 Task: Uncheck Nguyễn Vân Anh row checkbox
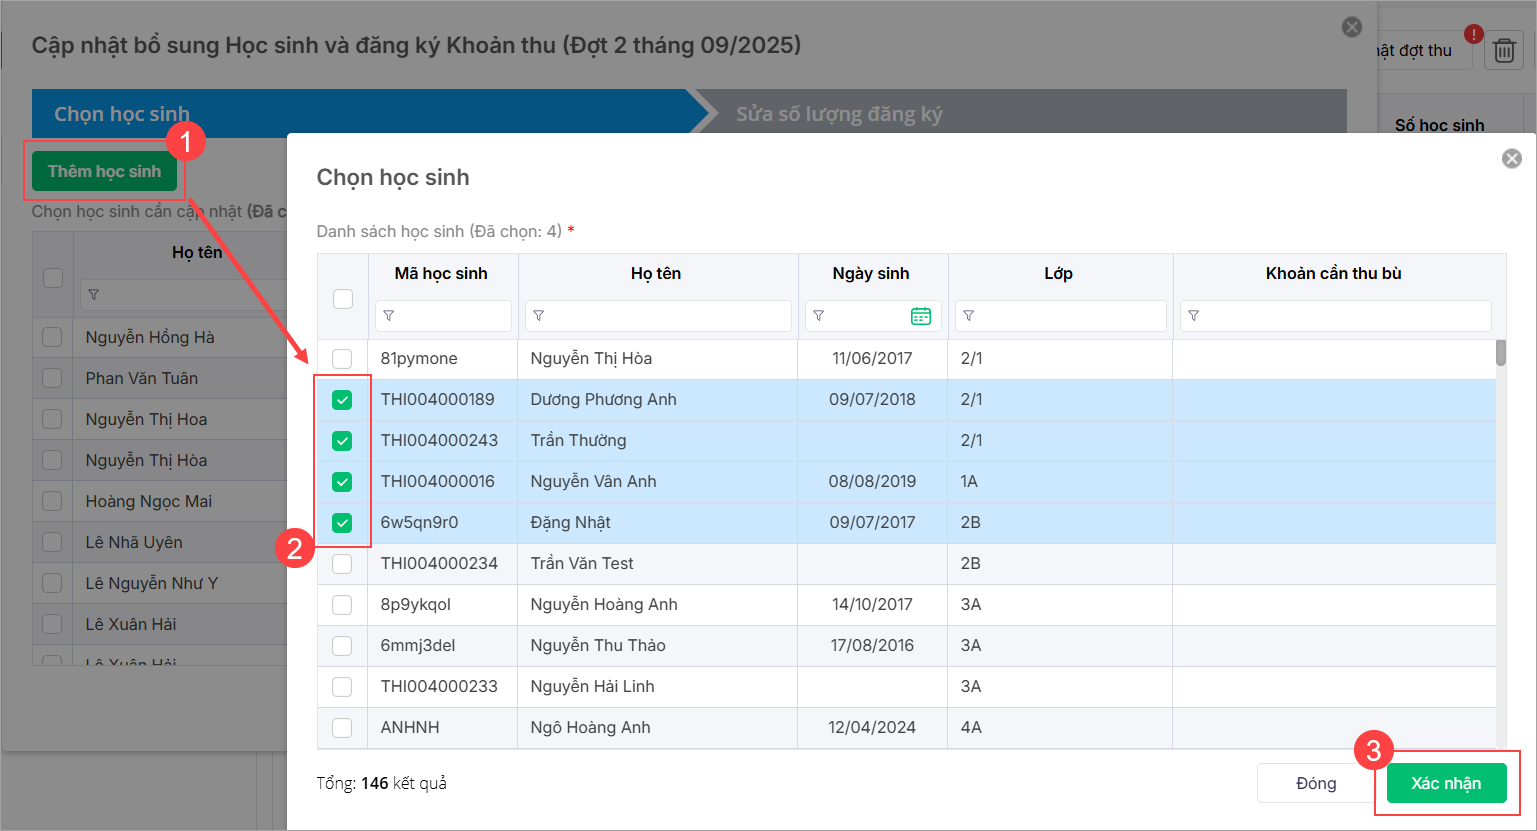[x=342, y=482]
